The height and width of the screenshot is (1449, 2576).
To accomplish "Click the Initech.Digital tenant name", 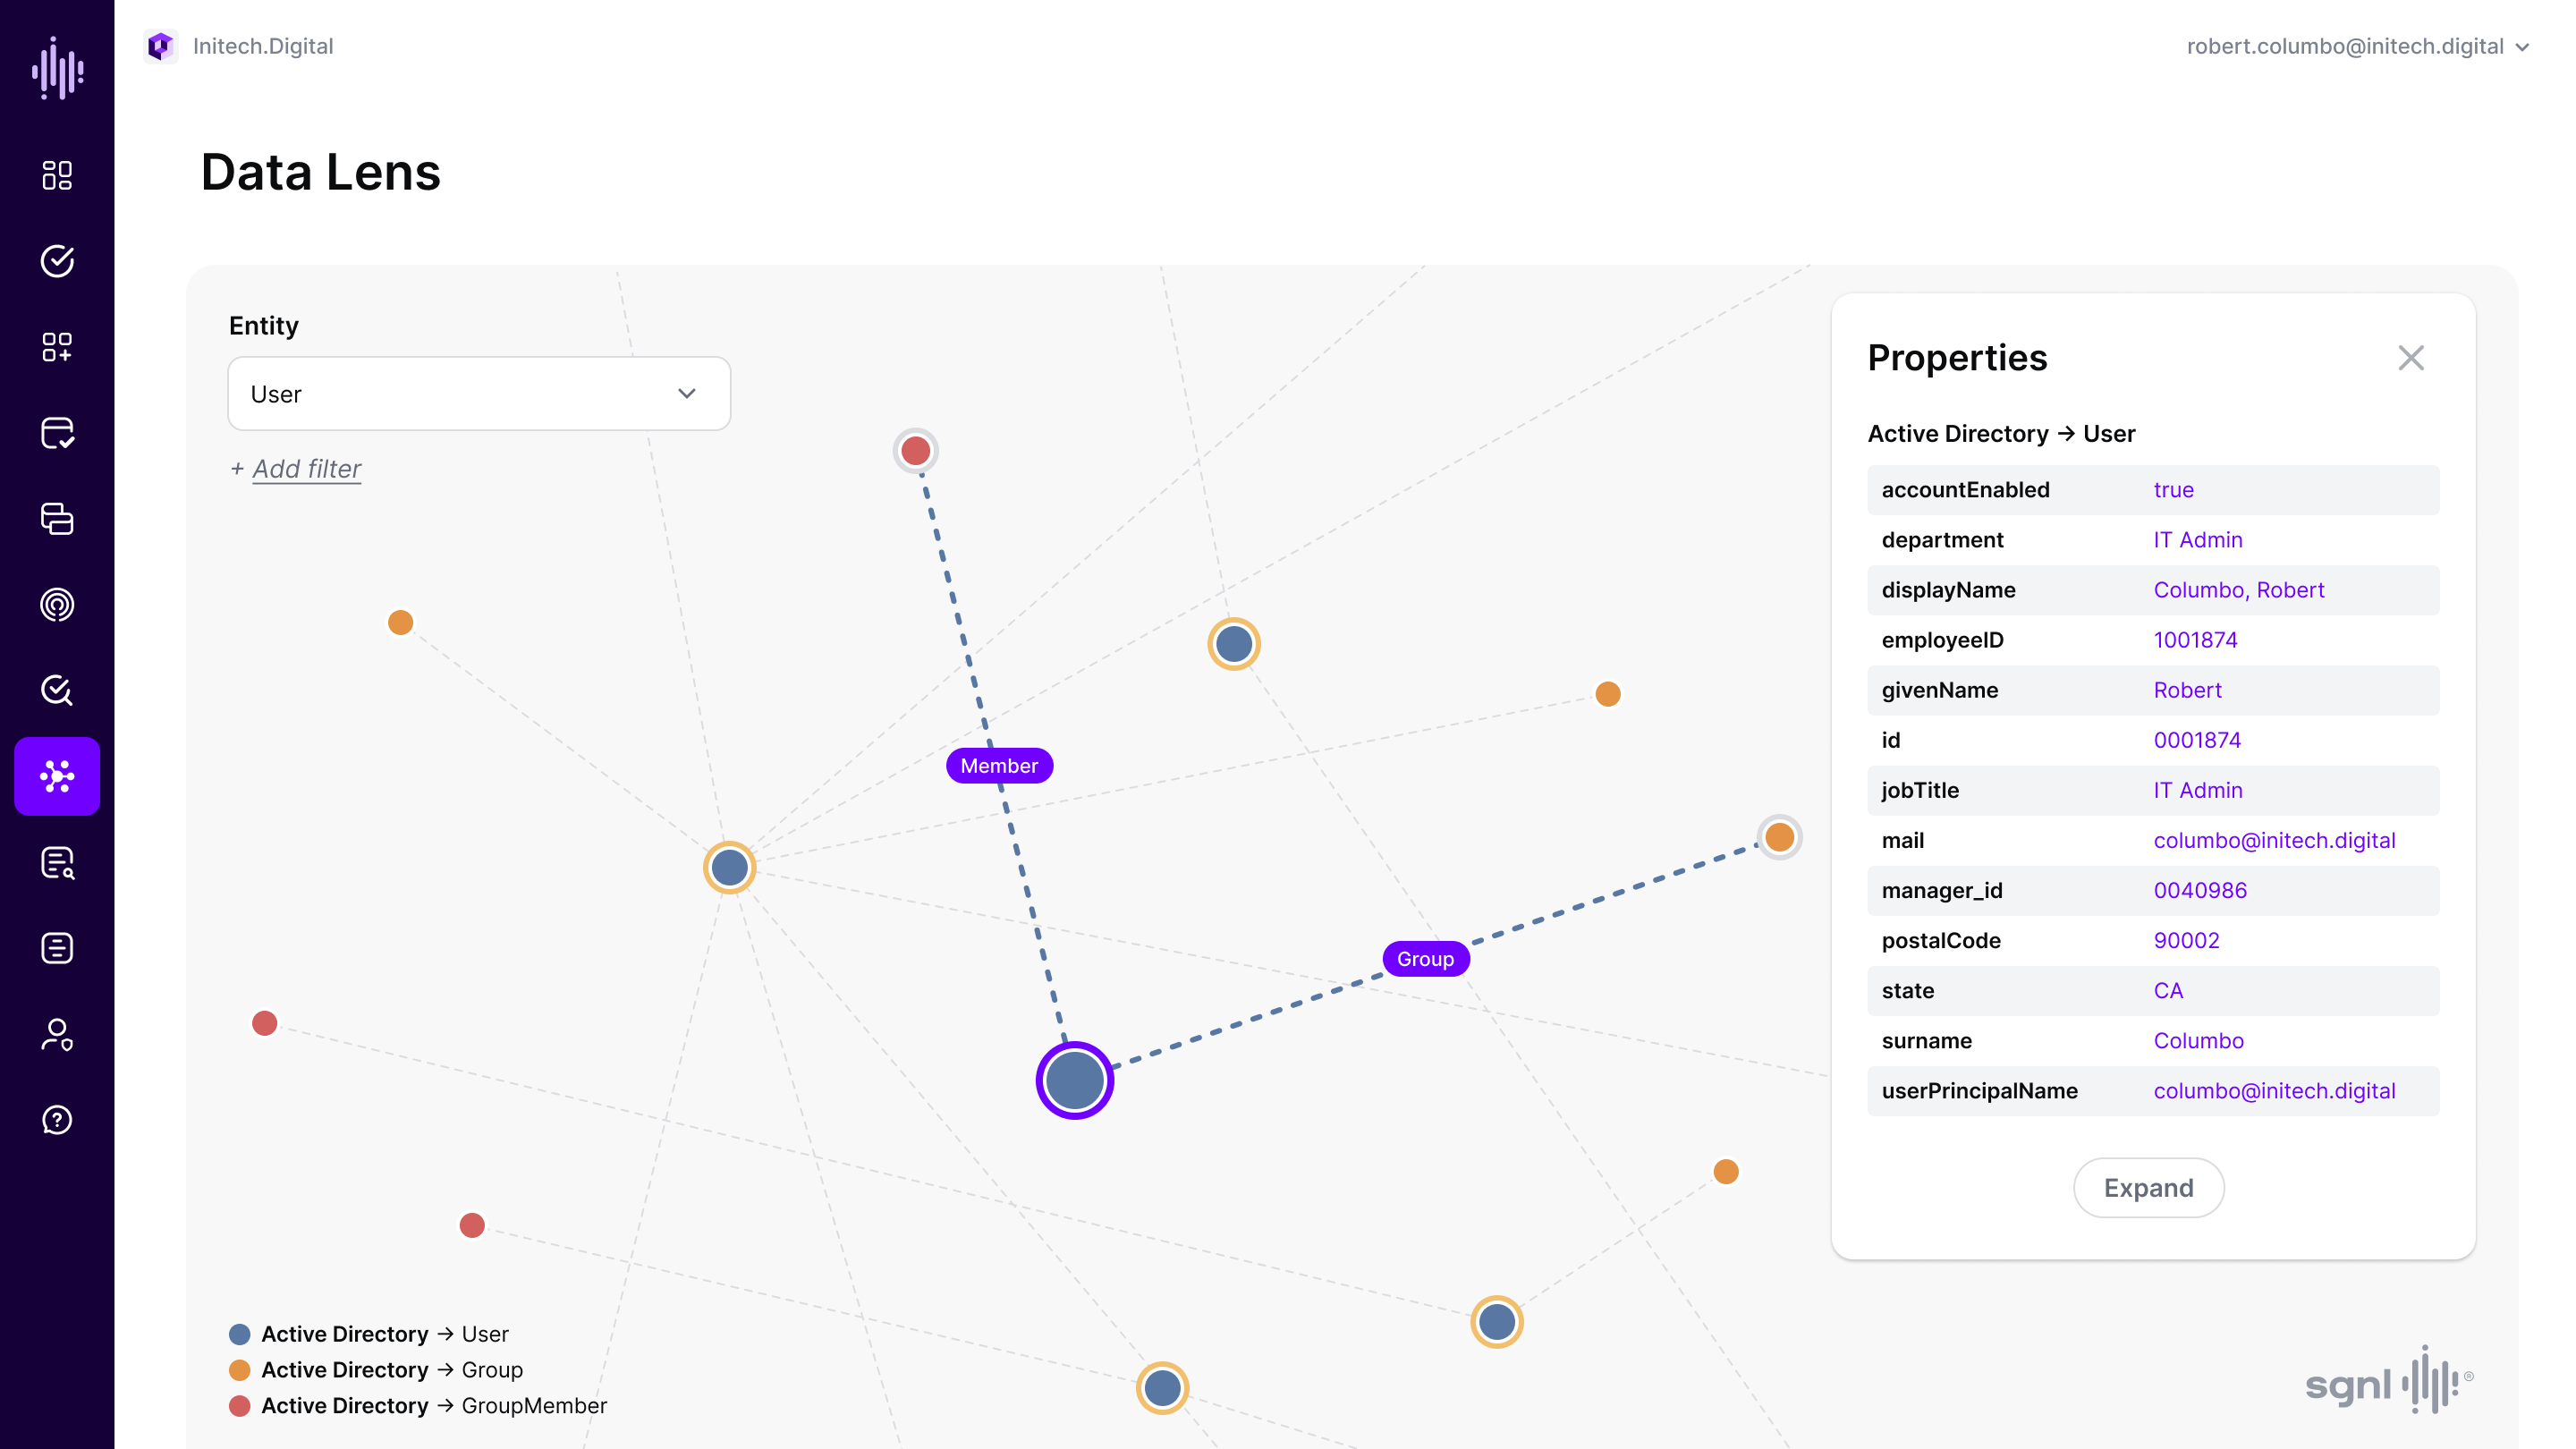I will point(263,47).
